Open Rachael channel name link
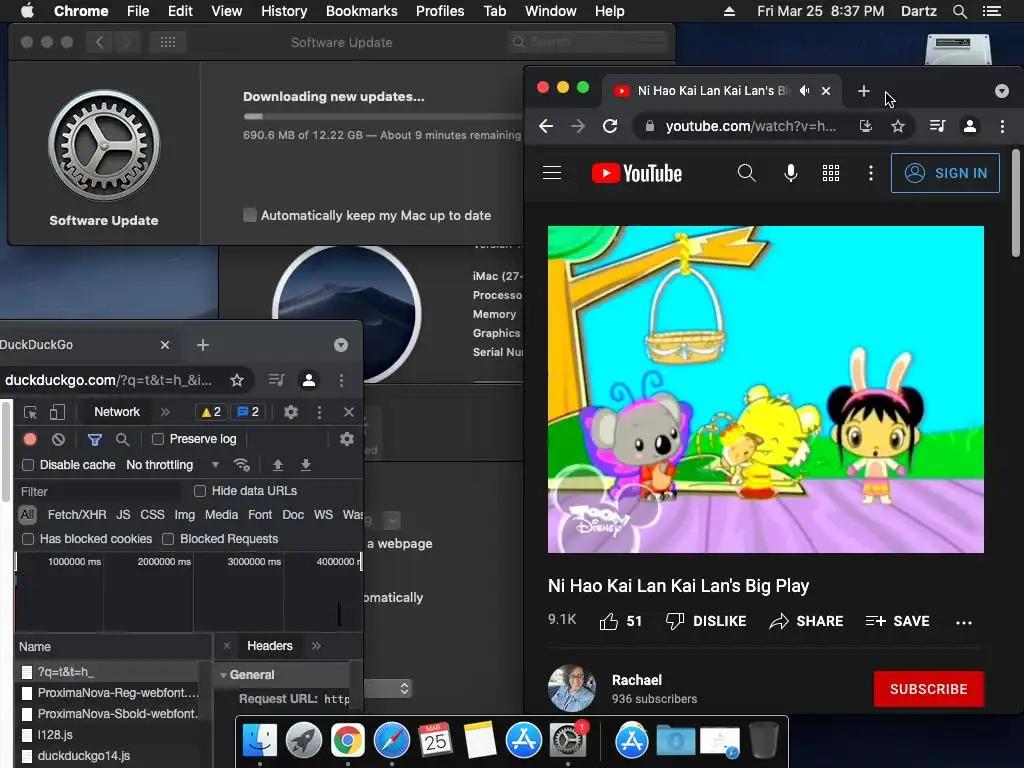The image size is (1024, 768). pyautogui.click(x=637, y=680)
